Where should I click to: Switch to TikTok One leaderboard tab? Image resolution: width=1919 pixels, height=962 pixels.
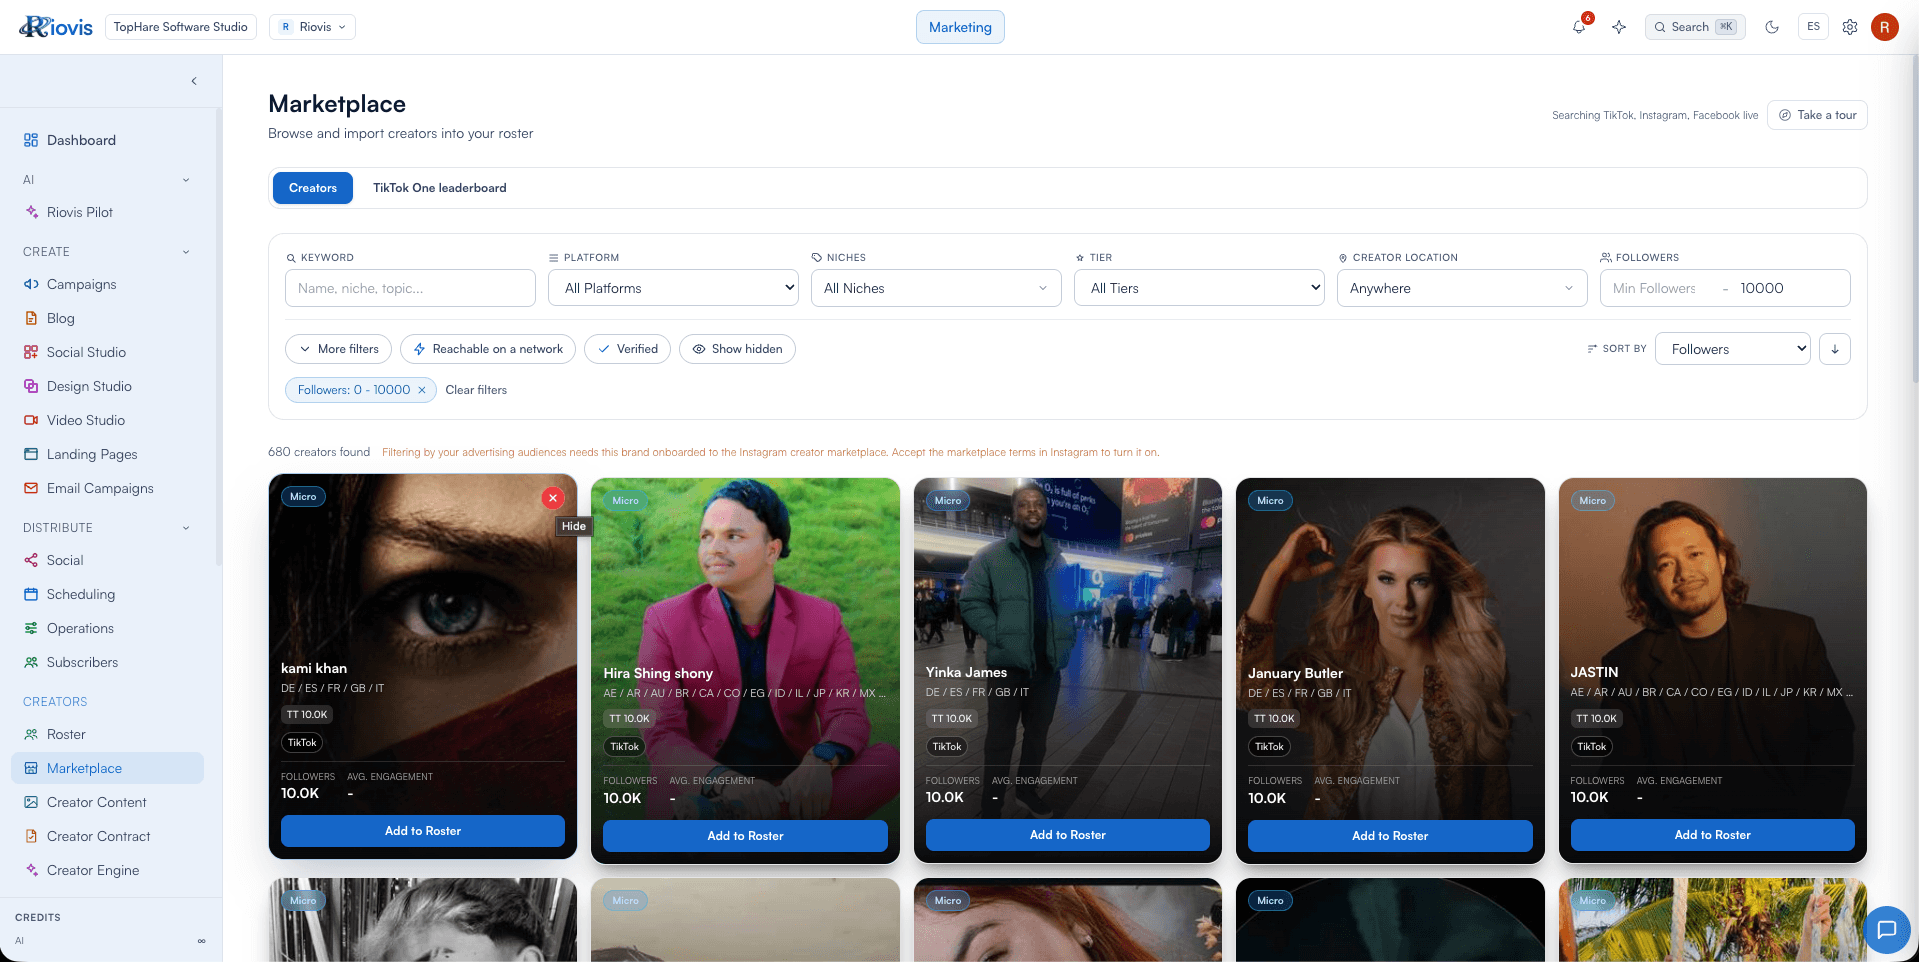(x=440, y=188)
